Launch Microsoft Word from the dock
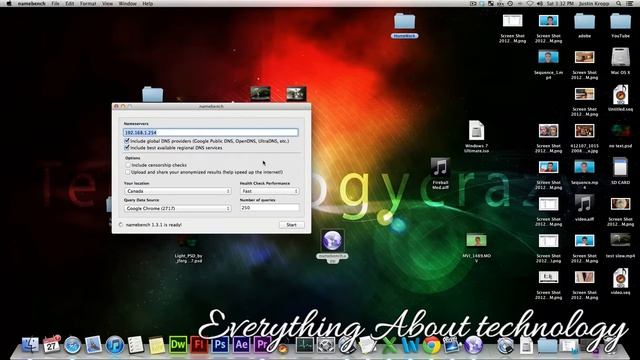Screen dimensions: 640x360 point(410,346)
